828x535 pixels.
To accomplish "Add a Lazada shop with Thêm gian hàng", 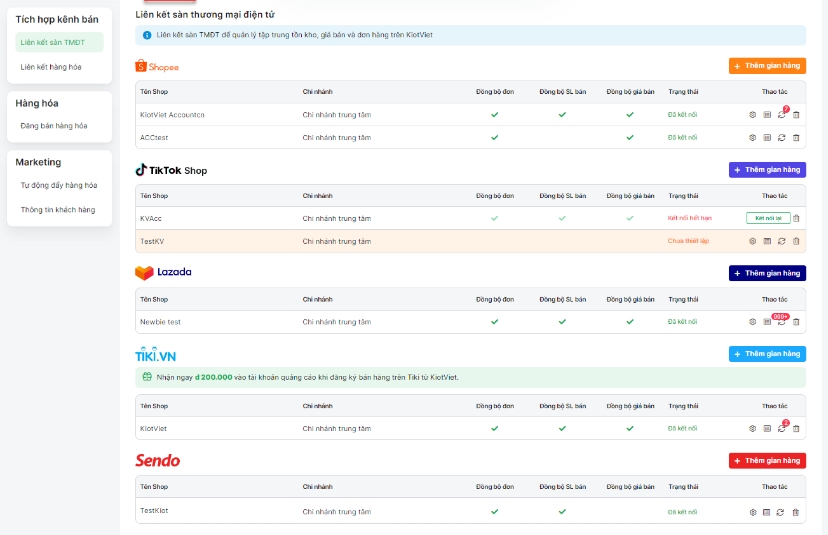I will pos(767,273).
